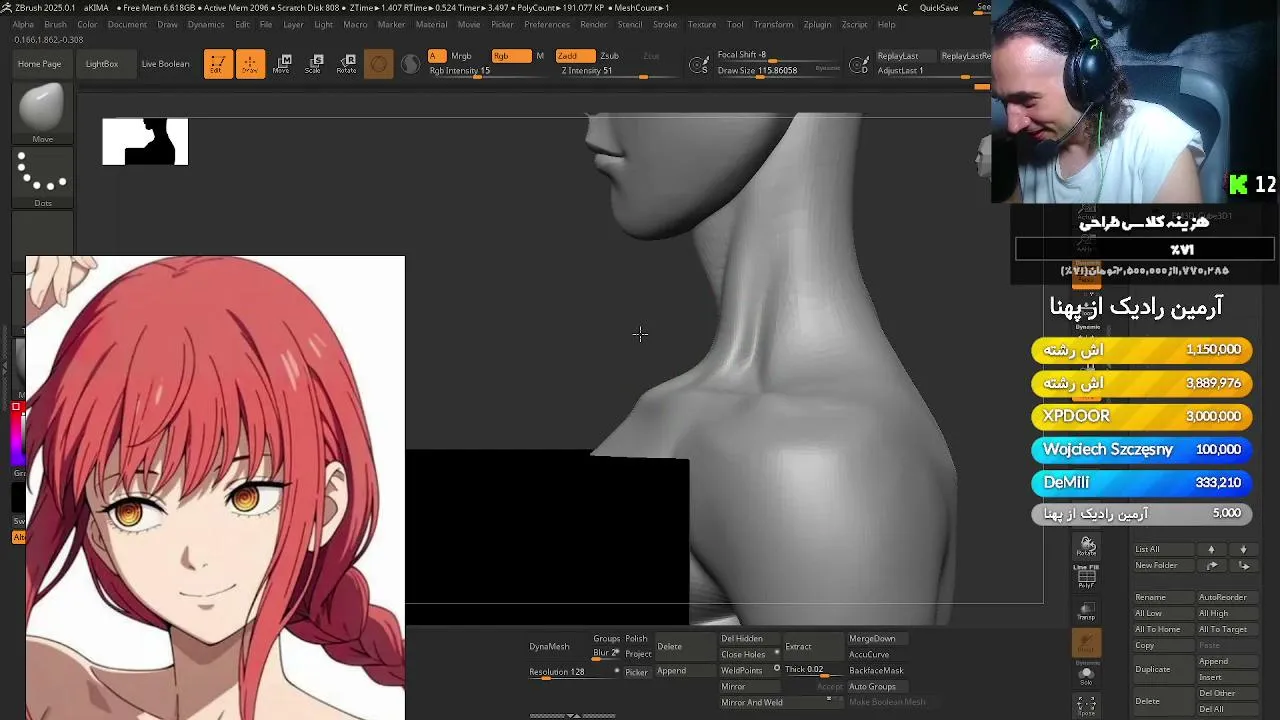Open the Move brush thumbnail
Image resolution: width=1280 pixels, height=720 pixels.
(42, 114)
